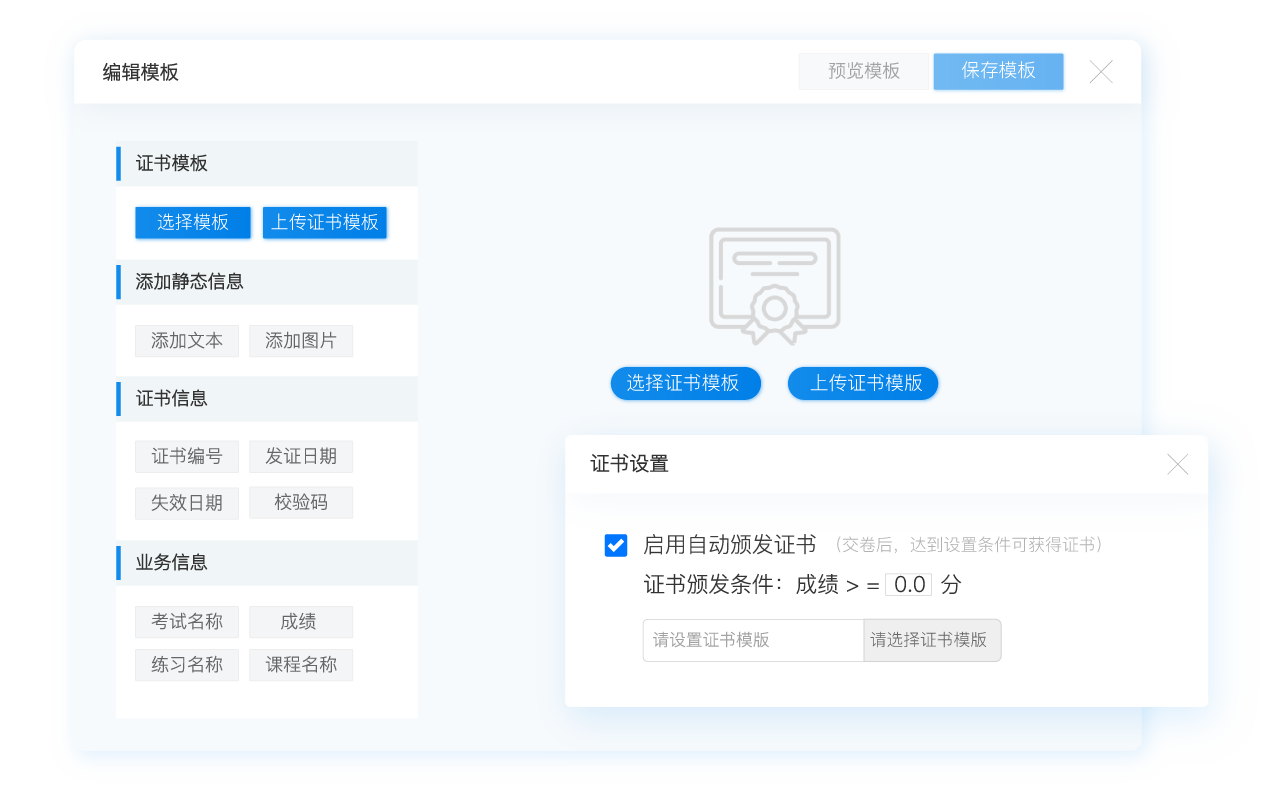Click the 请设置证书模版 input field

click(x=753, y=640)
